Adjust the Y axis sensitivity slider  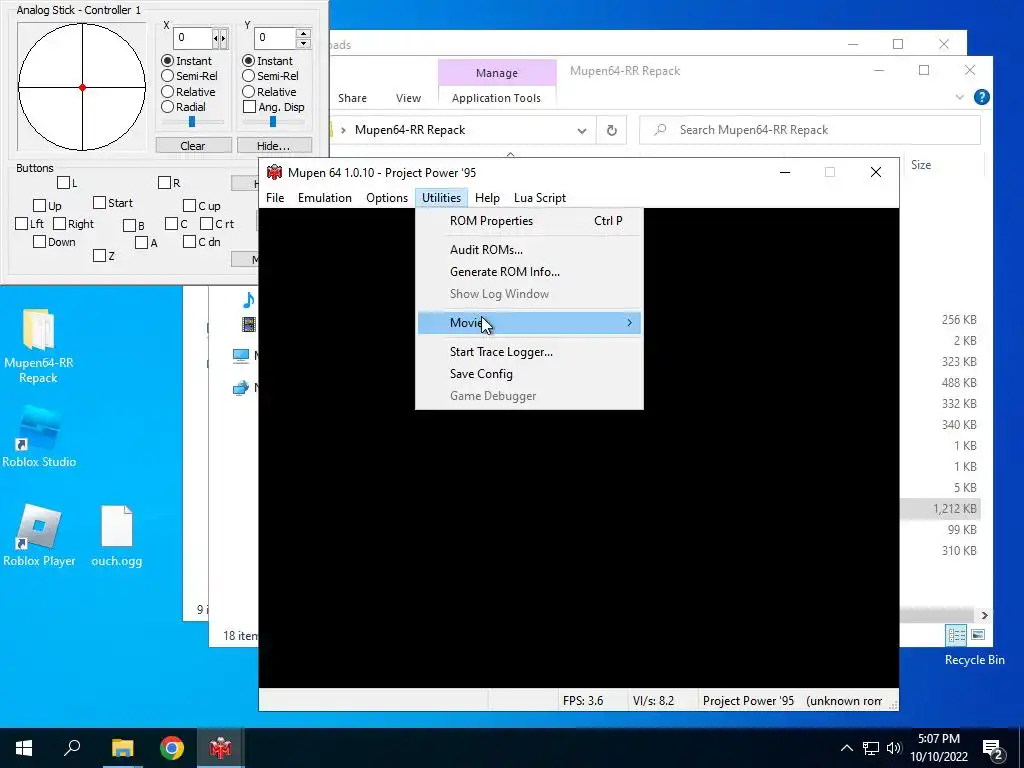[x=273, y=121]
